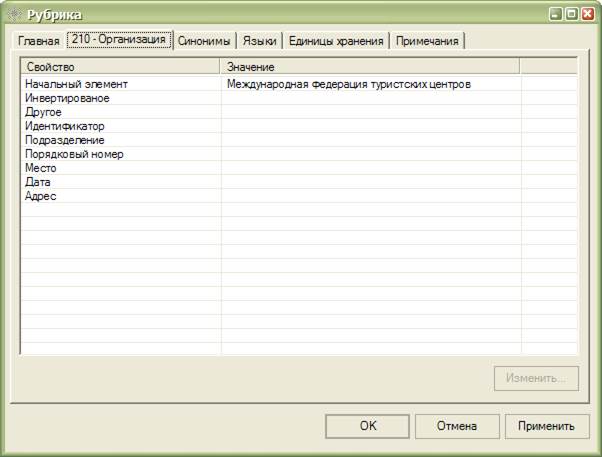Go to Единицы хранения tab

coord(336,41)
